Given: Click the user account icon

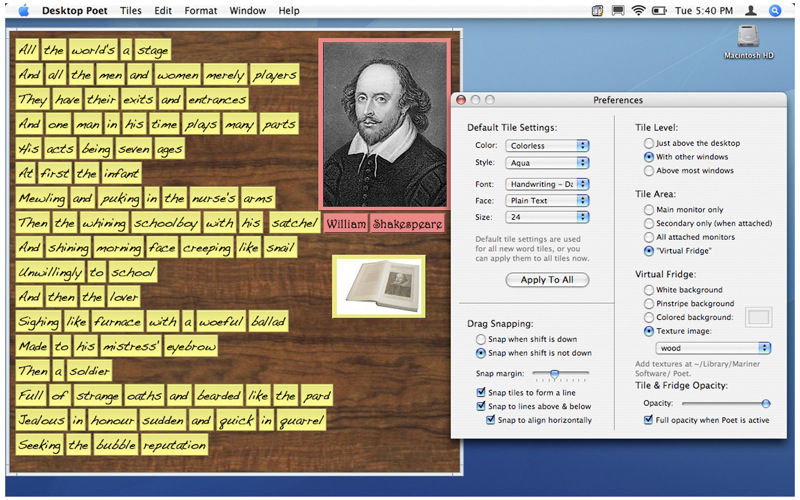Looking at the screenshot, I should point(751,10).
